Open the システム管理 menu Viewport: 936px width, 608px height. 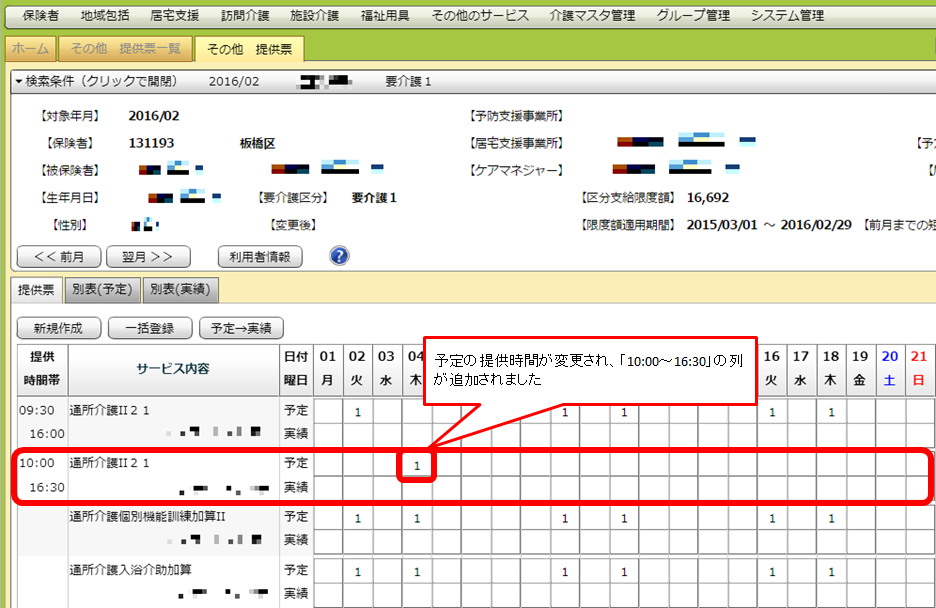[787, 16]
